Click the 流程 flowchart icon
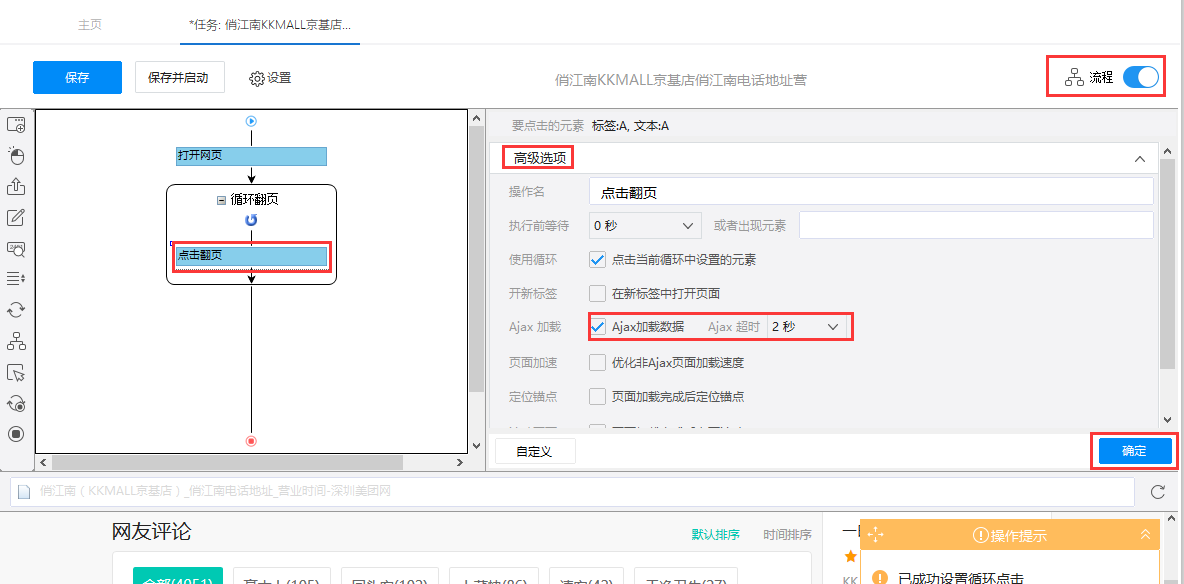The height and width of the screenshot is (584, 1184). (1074, 77)
